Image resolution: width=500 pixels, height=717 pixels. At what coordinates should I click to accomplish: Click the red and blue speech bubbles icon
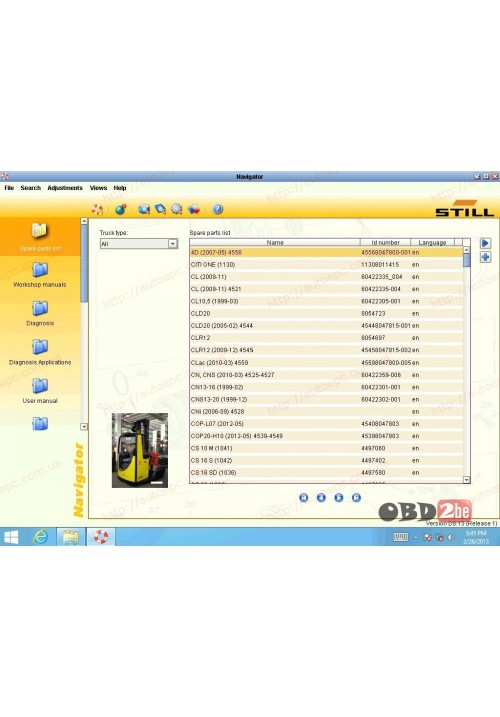(x=194, y=209)
